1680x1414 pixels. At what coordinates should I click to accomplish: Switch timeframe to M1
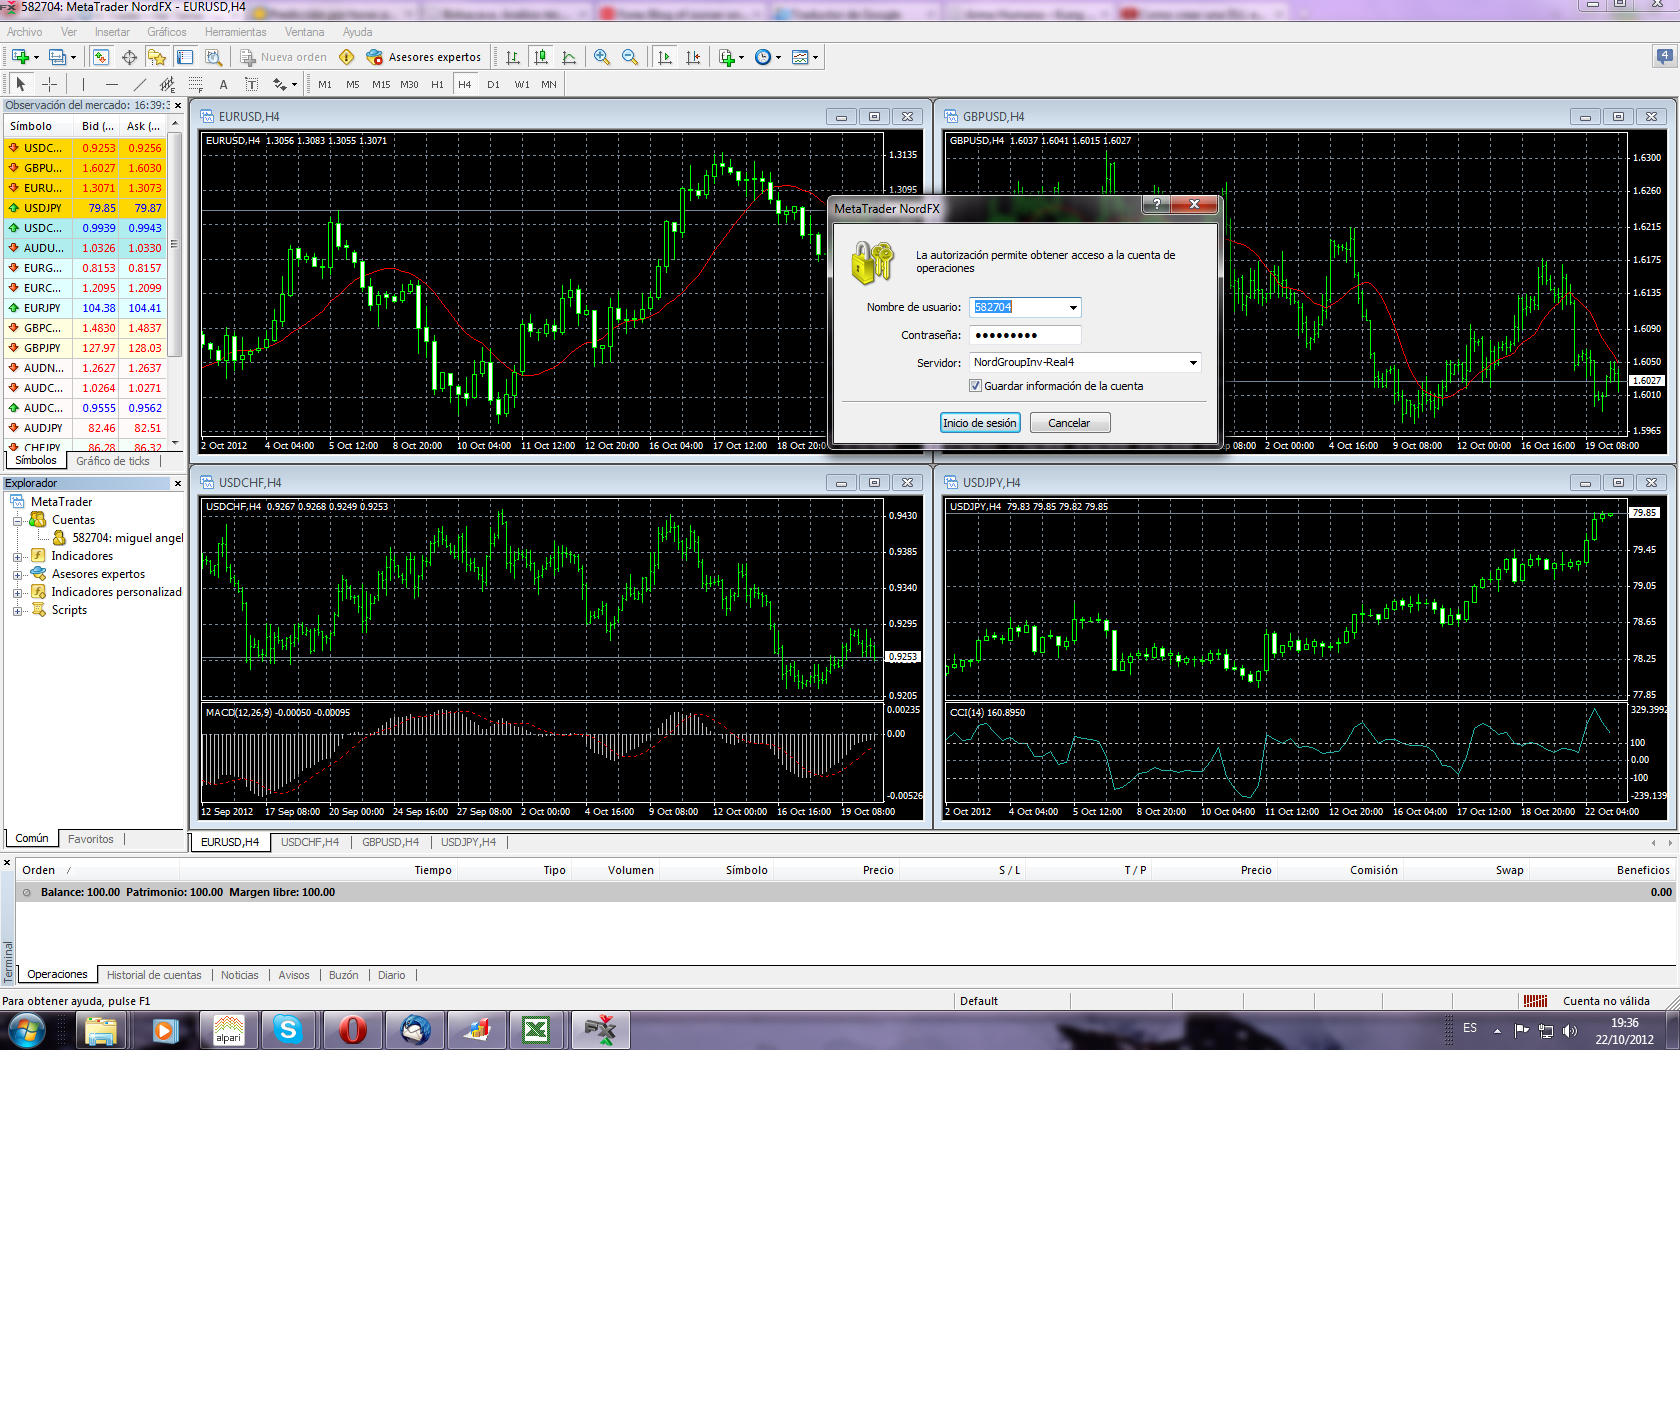[x=325, y=84]
